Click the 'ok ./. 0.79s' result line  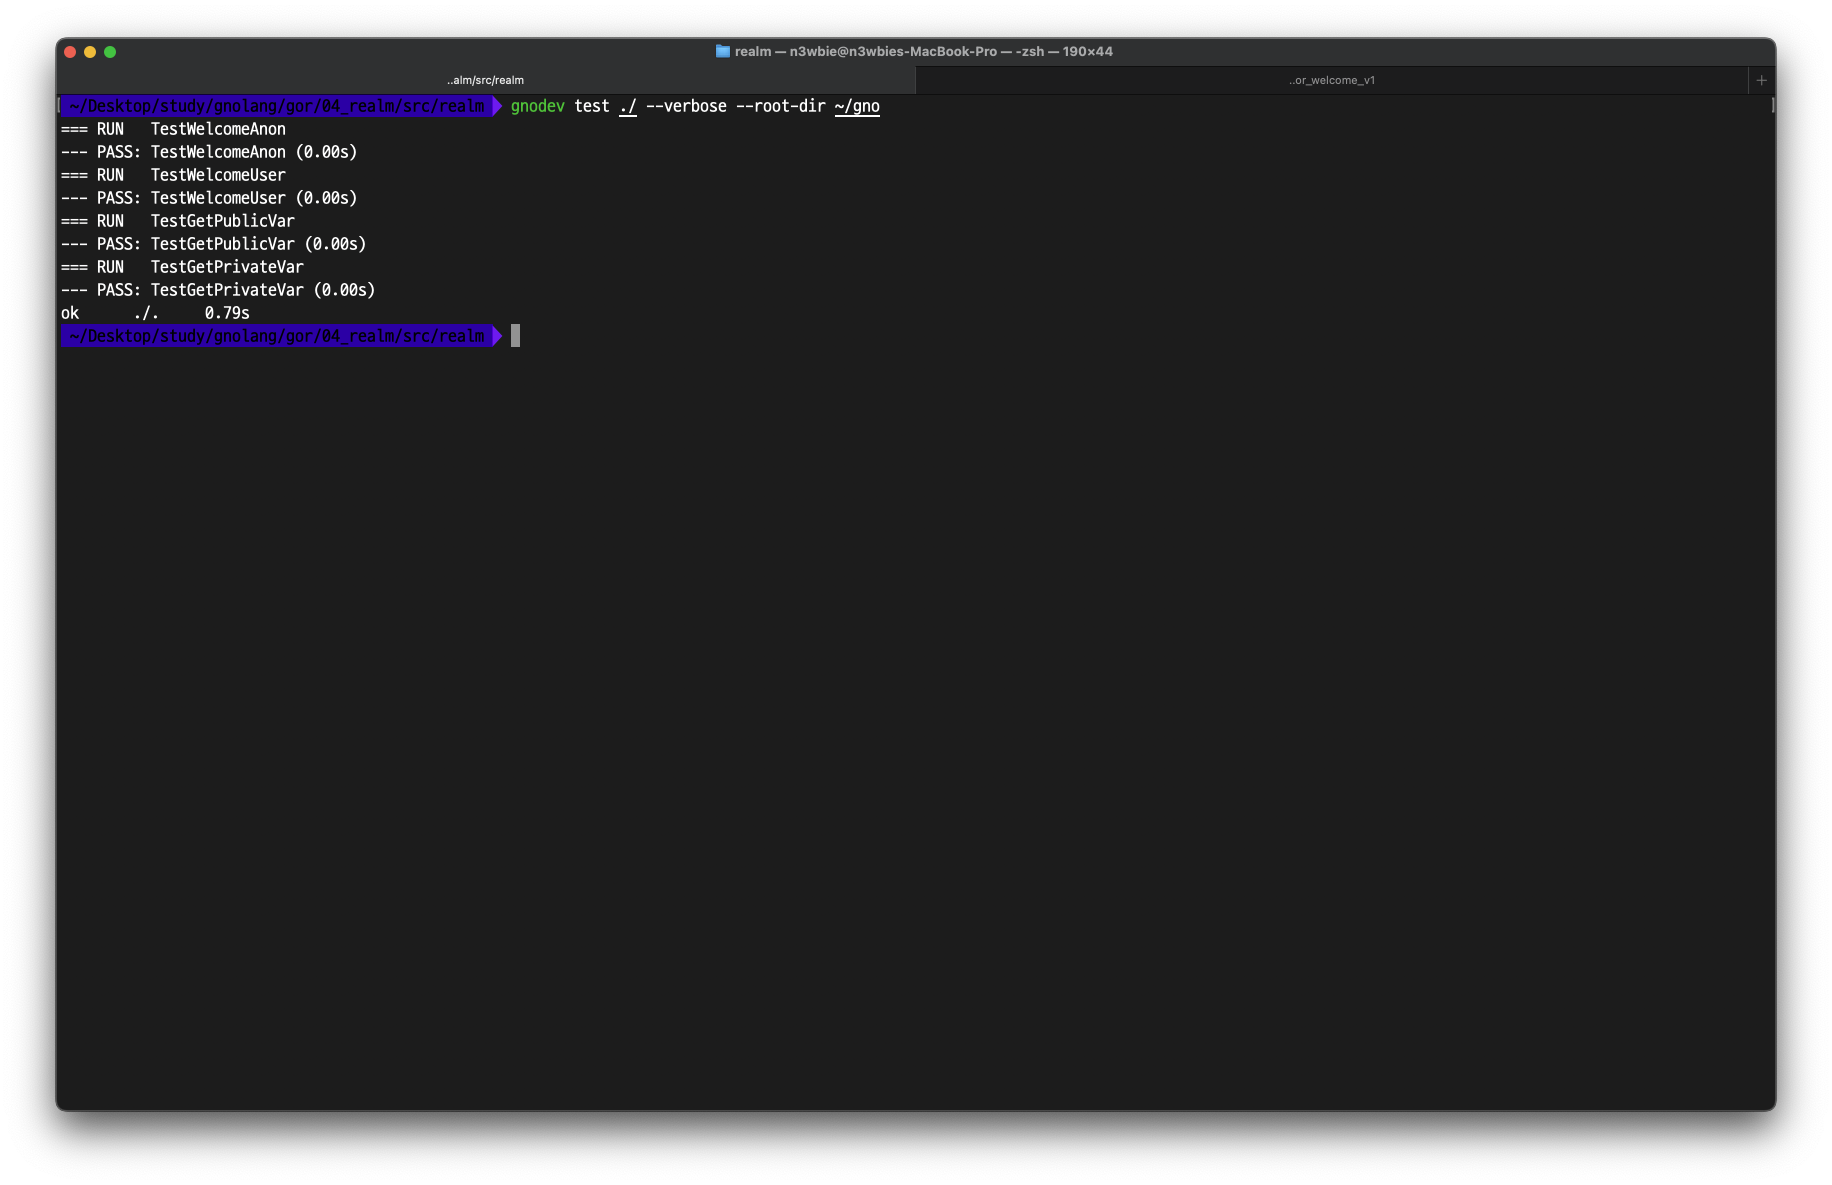click(155, 313)
